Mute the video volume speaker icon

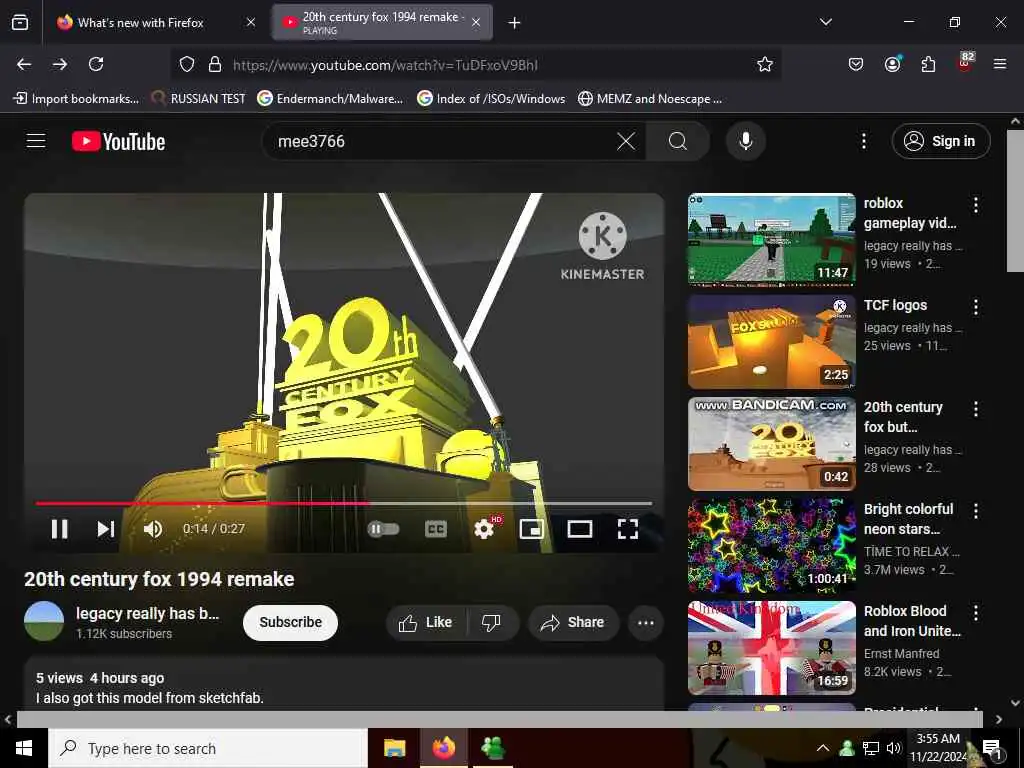click(153, 528)
